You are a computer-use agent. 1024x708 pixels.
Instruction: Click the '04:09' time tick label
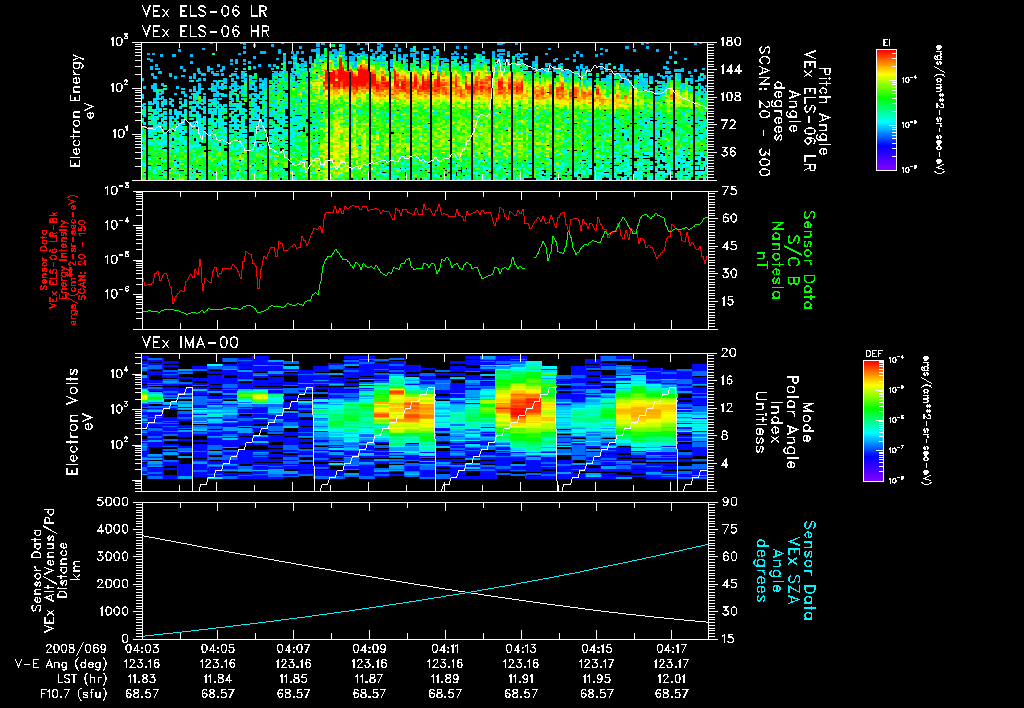point(369,649)
